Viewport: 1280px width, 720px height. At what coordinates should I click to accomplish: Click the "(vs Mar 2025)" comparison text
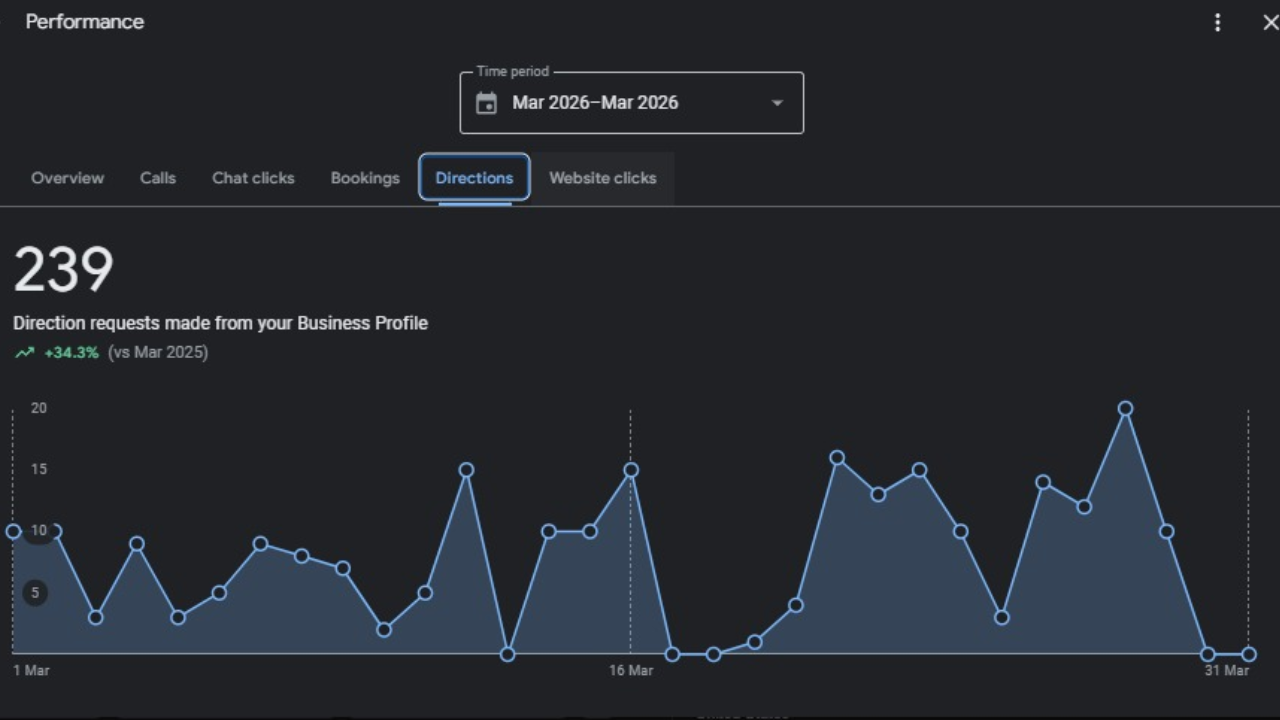pos(158,353)
